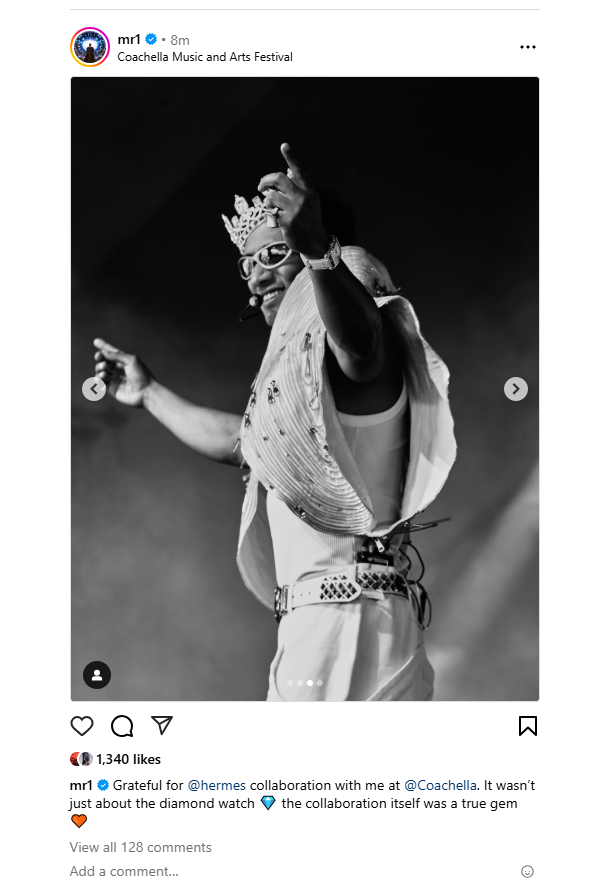The width and height of the screenshot is (592, 879).
Task: Open the three-dot more options menu
Action: point(528,47)
